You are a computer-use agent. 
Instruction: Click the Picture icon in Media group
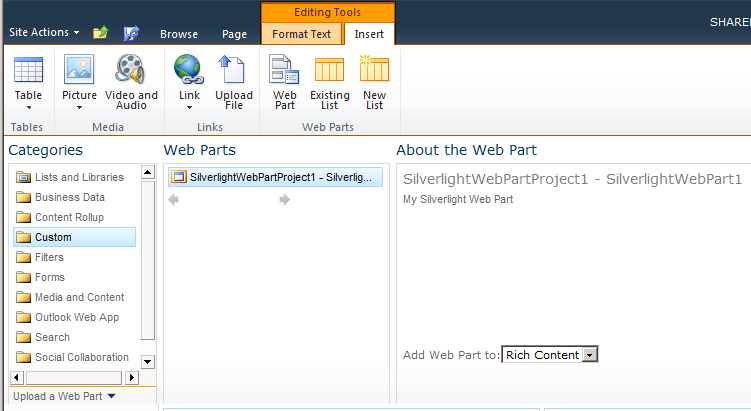tap(79, 70)
